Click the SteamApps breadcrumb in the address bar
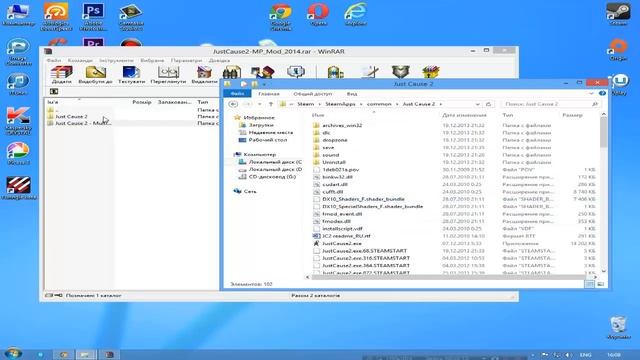 coord(340,104)
